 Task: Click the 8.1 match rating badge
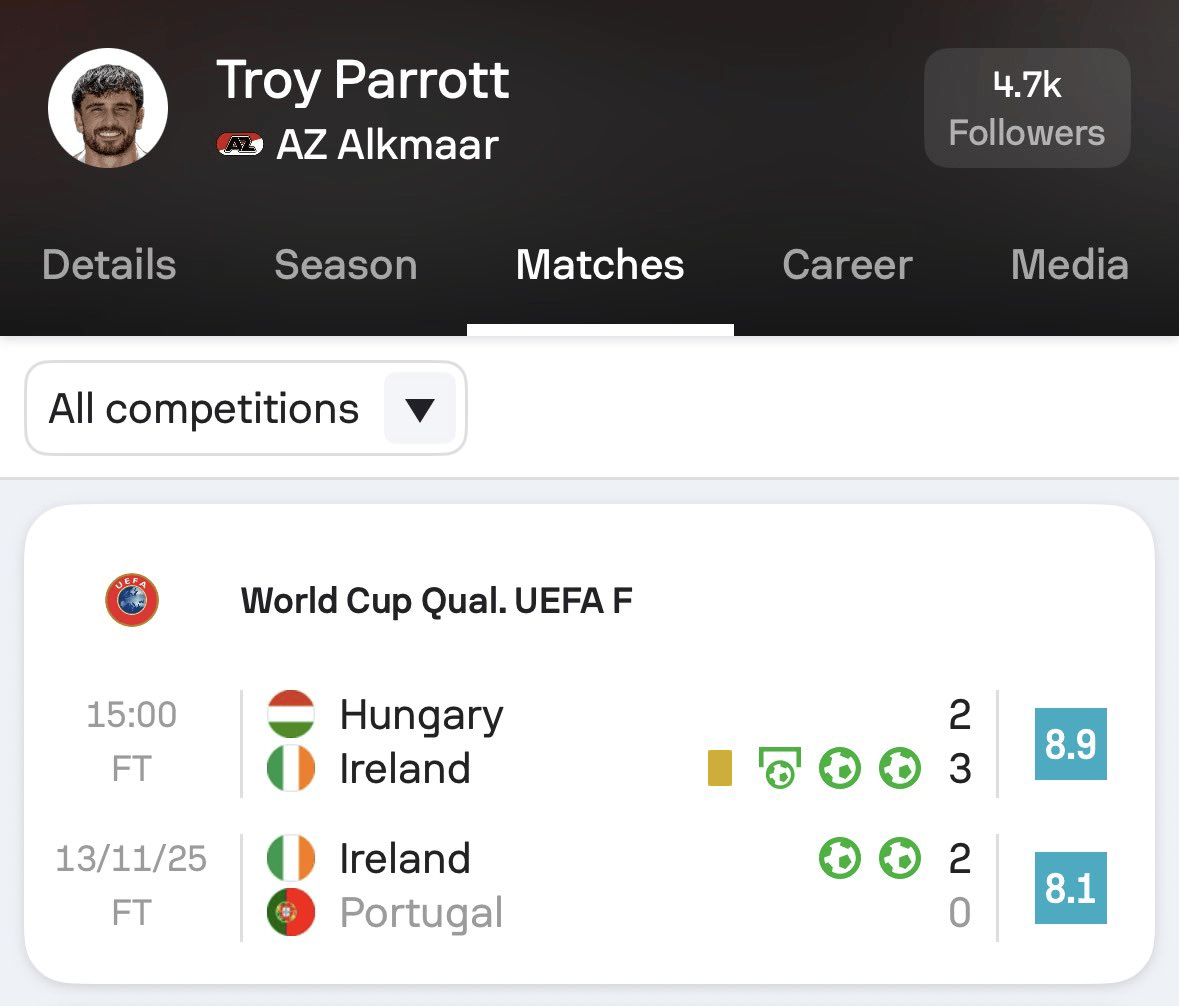click(1070, 888)
